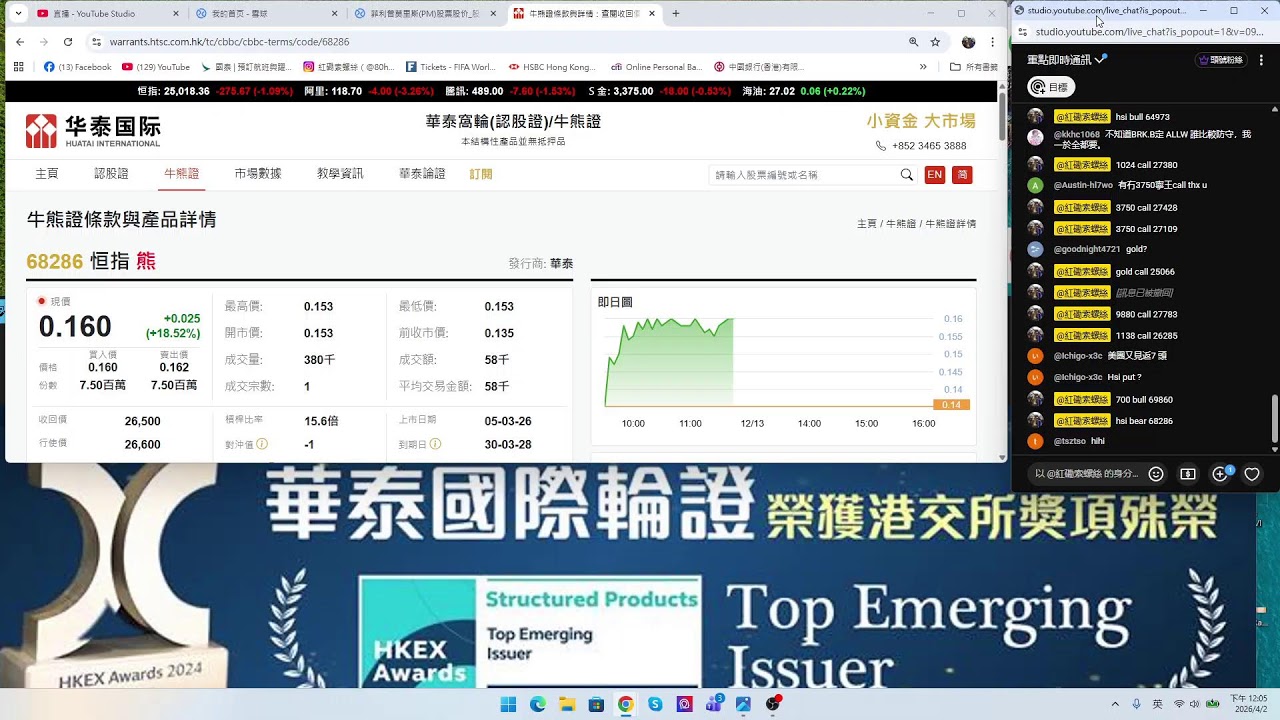Click the chat plus action icon
Viewport: 1280px width, 720px height.
(1221, 474)
